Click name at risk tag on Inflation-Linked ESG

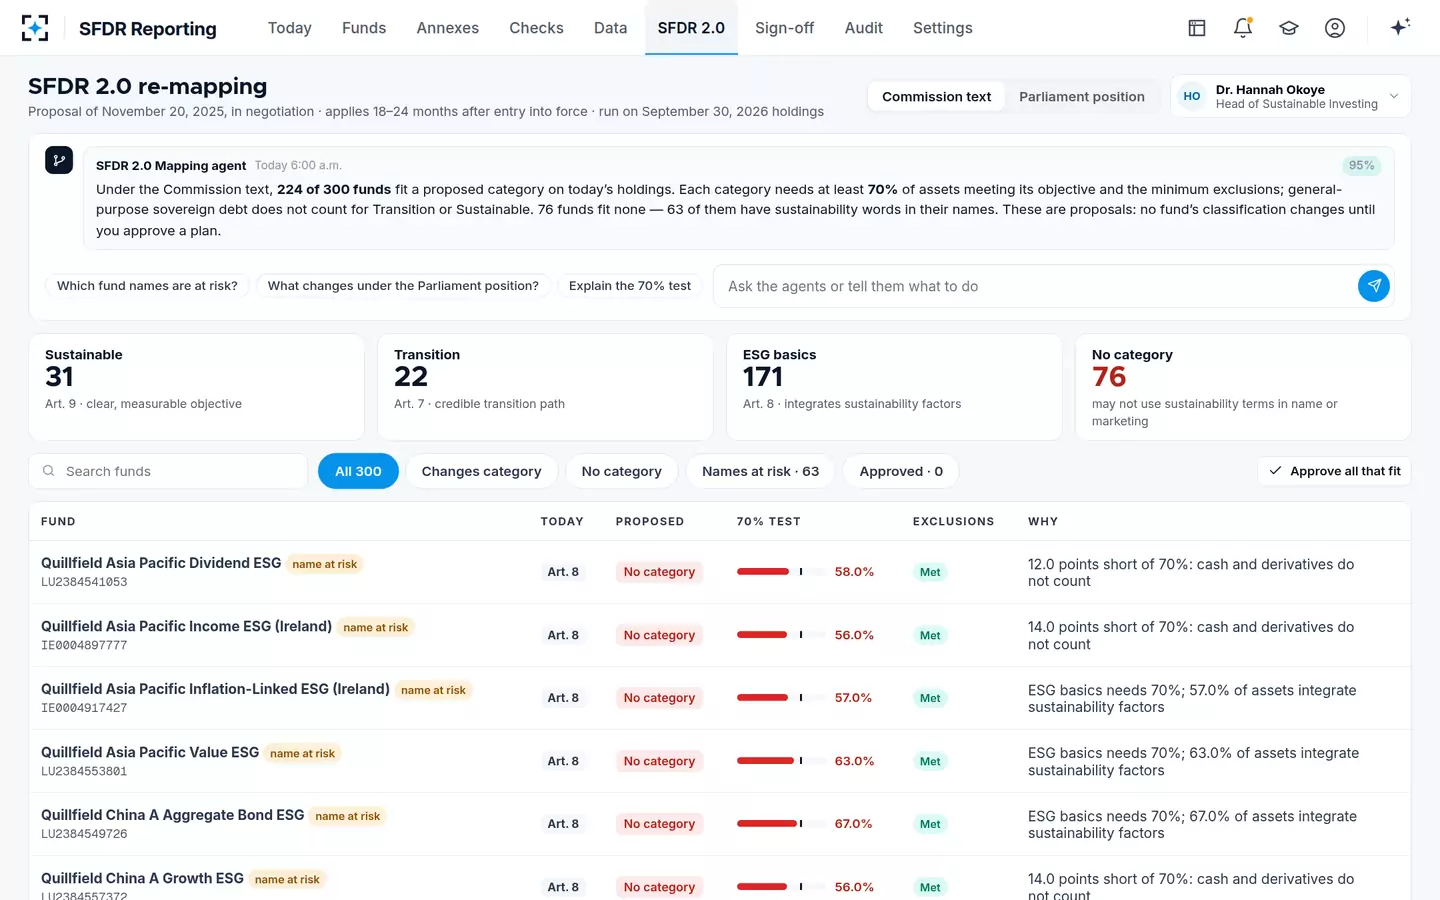[433, 690]
